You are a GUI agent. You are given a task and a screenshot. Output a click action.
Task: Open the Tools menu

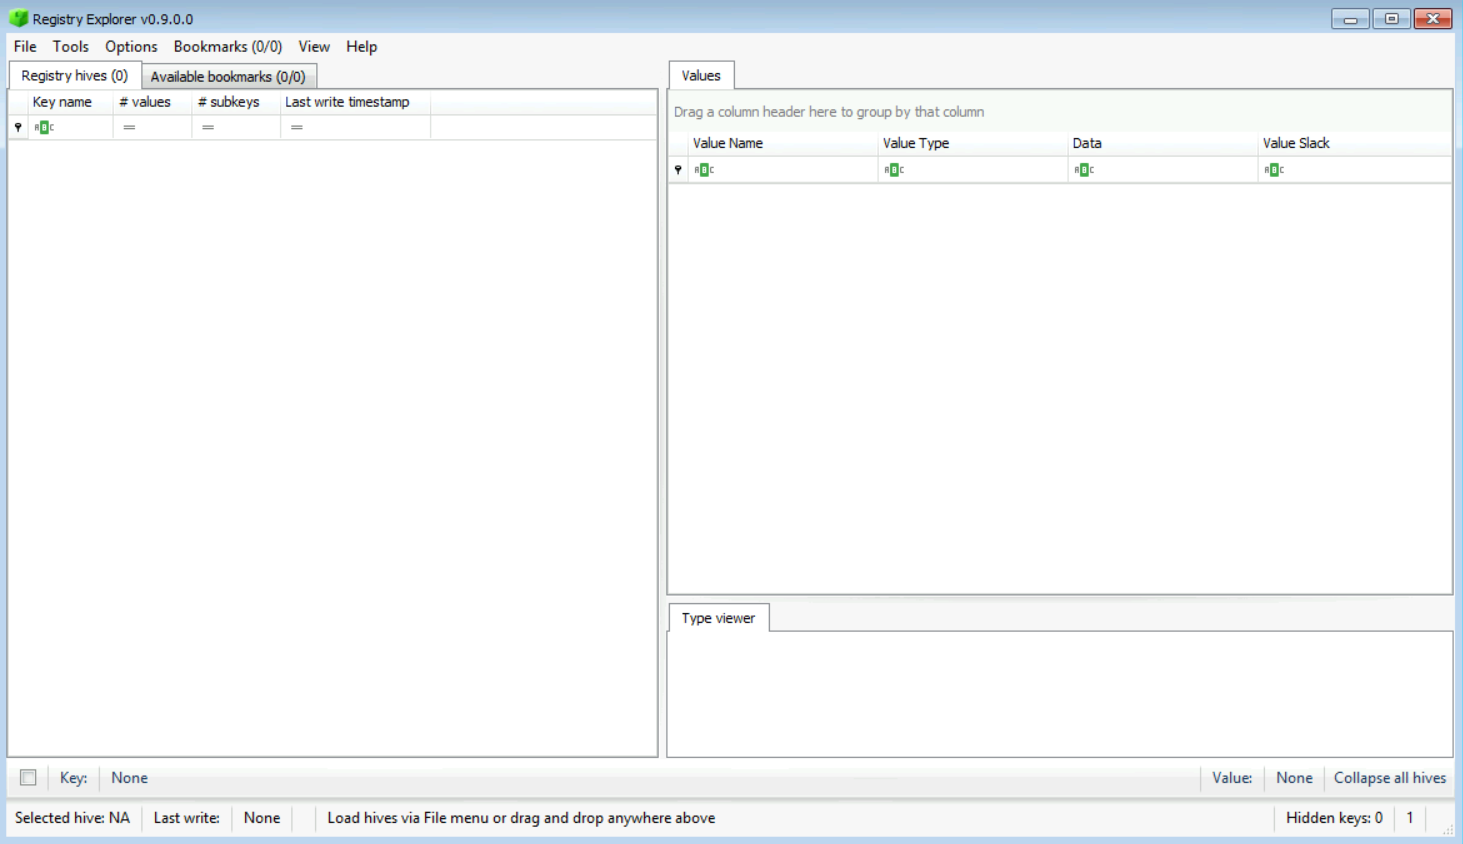71,47
